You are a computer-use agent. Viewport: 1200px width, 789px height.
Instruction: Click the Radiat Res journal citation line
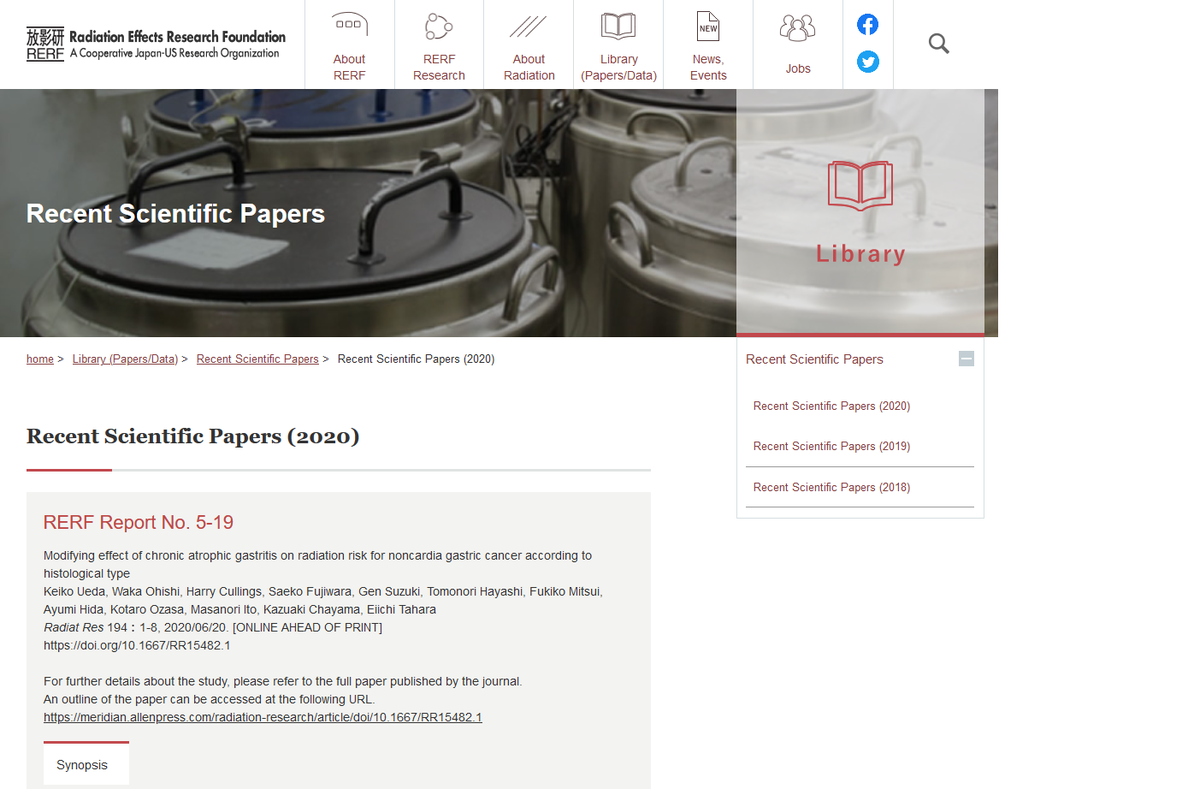[213, 627]
